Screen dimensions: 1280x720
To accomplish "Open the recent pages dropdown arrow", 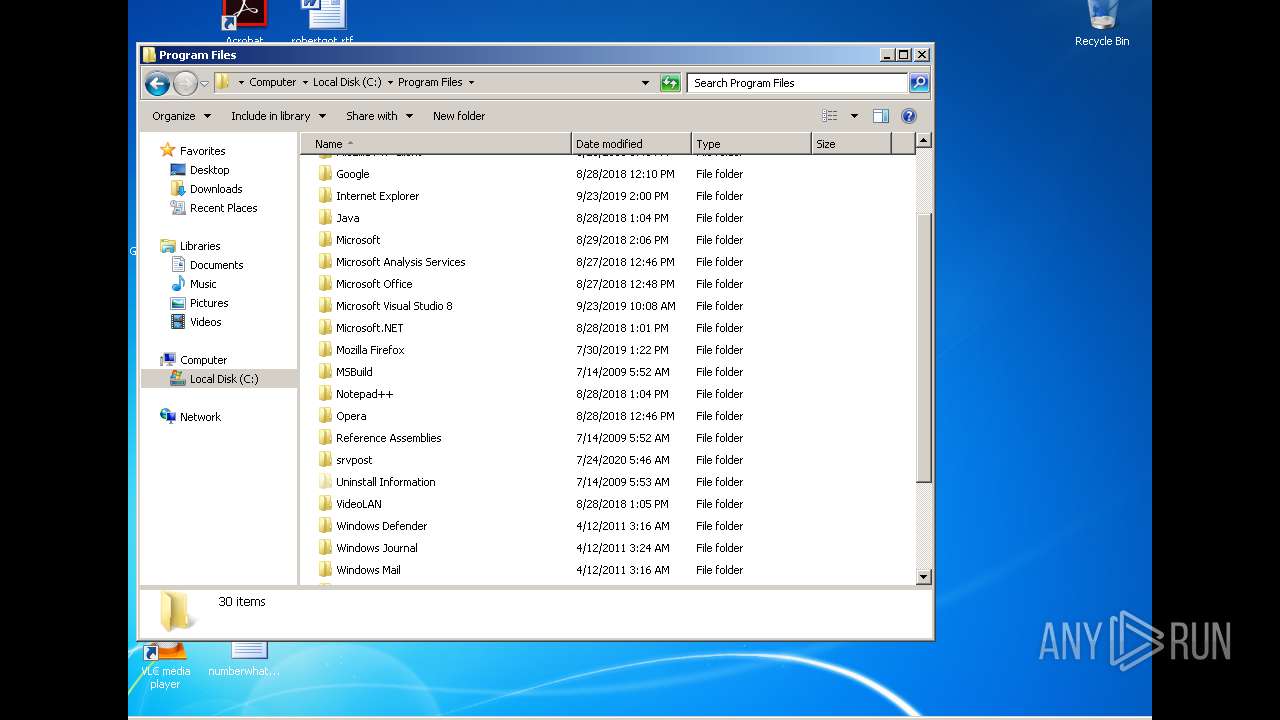I will [x=204, y=83].
